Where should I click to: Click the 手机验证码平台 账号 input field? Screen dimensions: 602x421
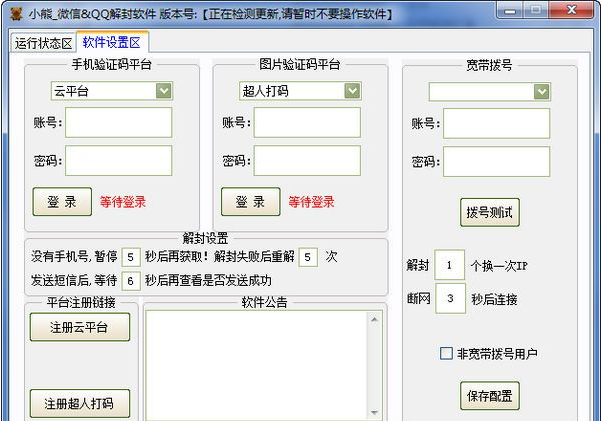(118, 123)
